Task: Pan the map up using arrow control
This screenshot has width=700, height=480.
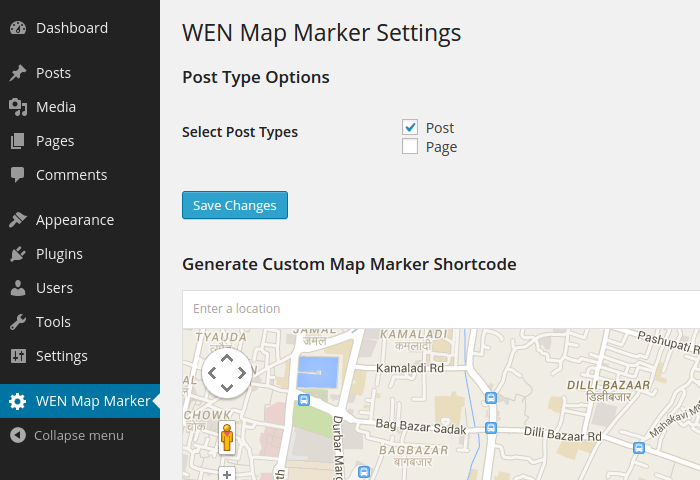Action: tap(227, 358)
